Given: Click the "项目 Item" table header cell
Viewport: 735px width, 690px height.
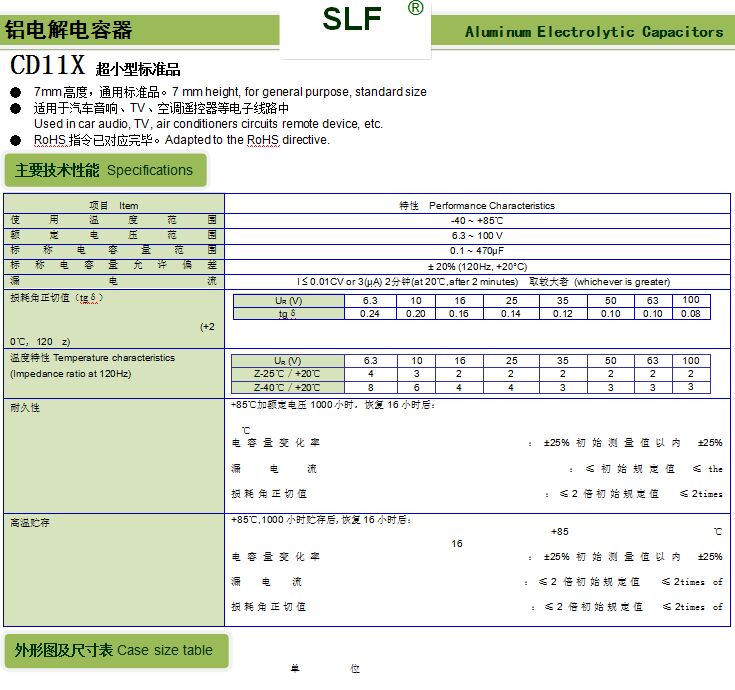Looking at the screenshot, I should 114,205.
